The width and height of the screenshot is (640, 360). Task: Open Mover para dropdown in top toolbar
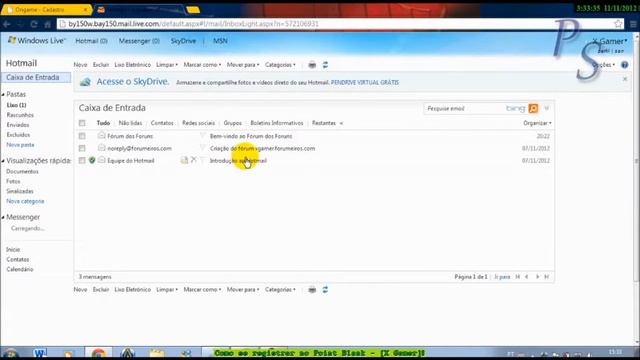point(243,65)
